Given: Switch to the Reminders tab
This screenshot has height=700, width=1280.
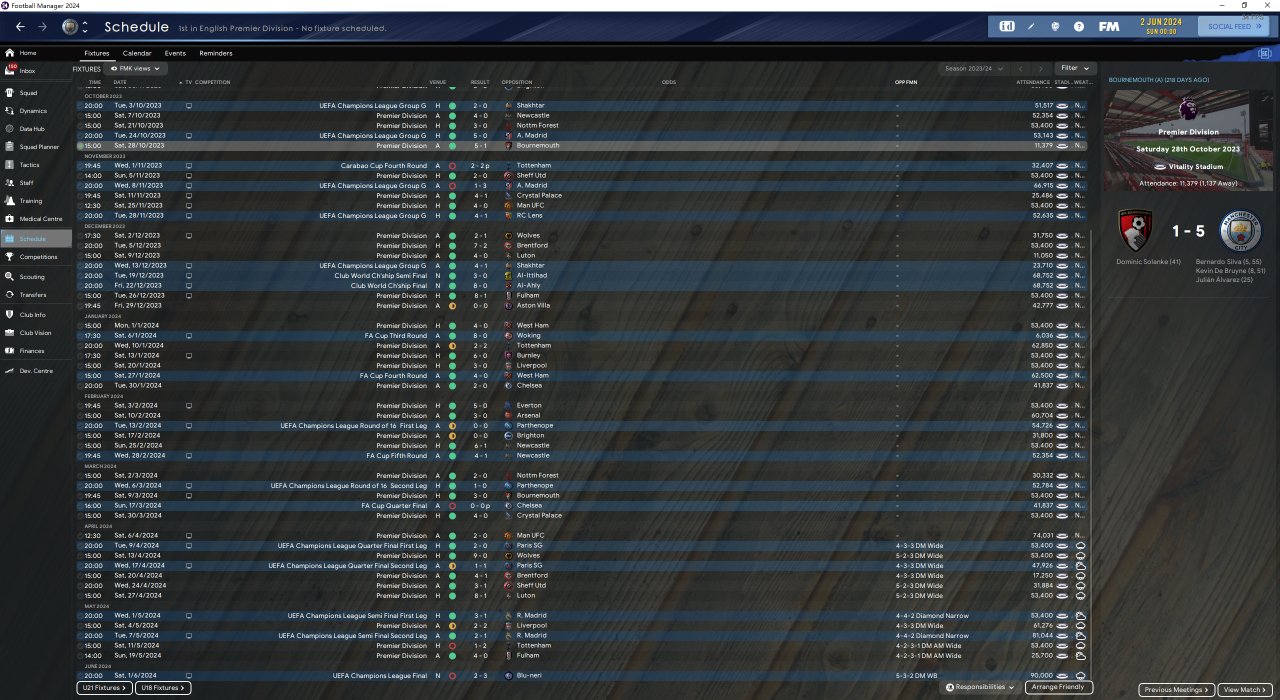Looking at the screenshot, I should tap(216, 53).
